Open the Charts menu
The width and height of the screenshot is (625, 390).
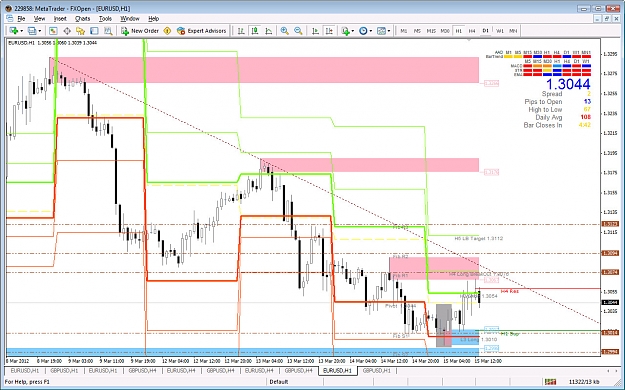click(83, 18)
